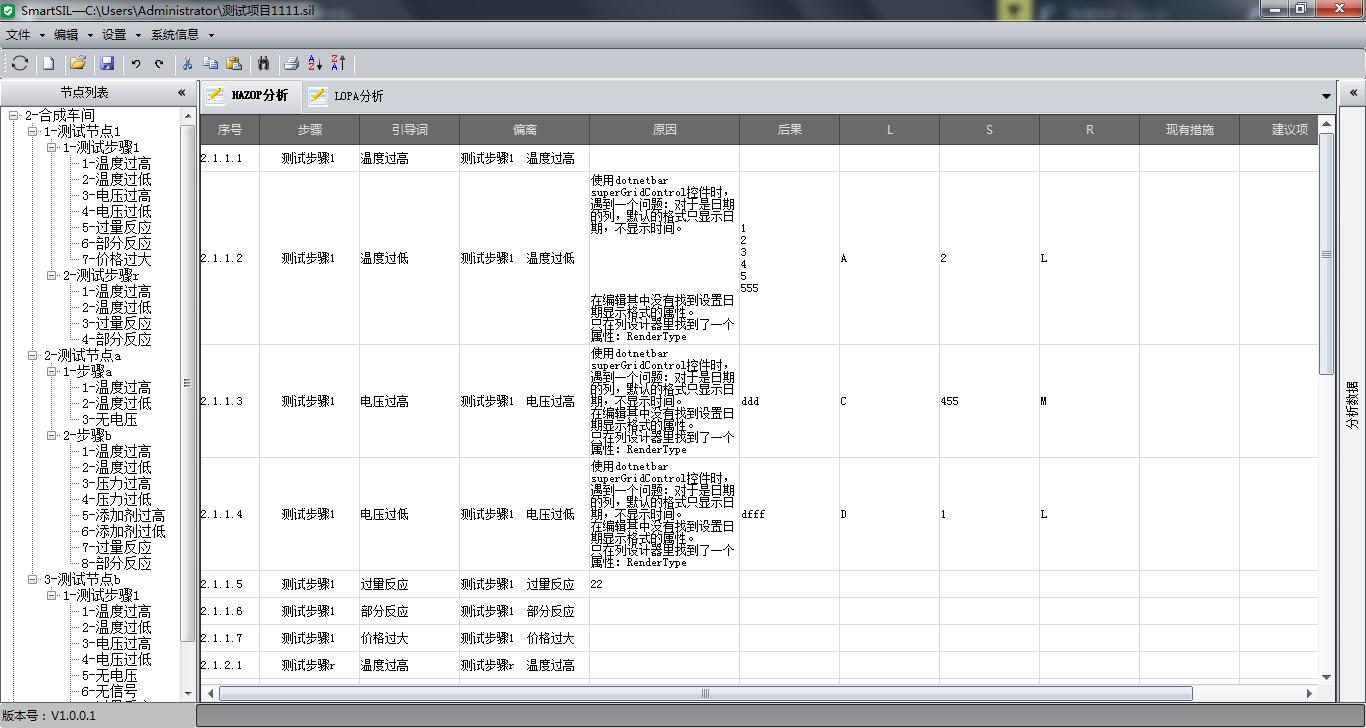The image size is (1366, 728).
Task: Cut selection with the scissors icon
Action: point(187,63)
